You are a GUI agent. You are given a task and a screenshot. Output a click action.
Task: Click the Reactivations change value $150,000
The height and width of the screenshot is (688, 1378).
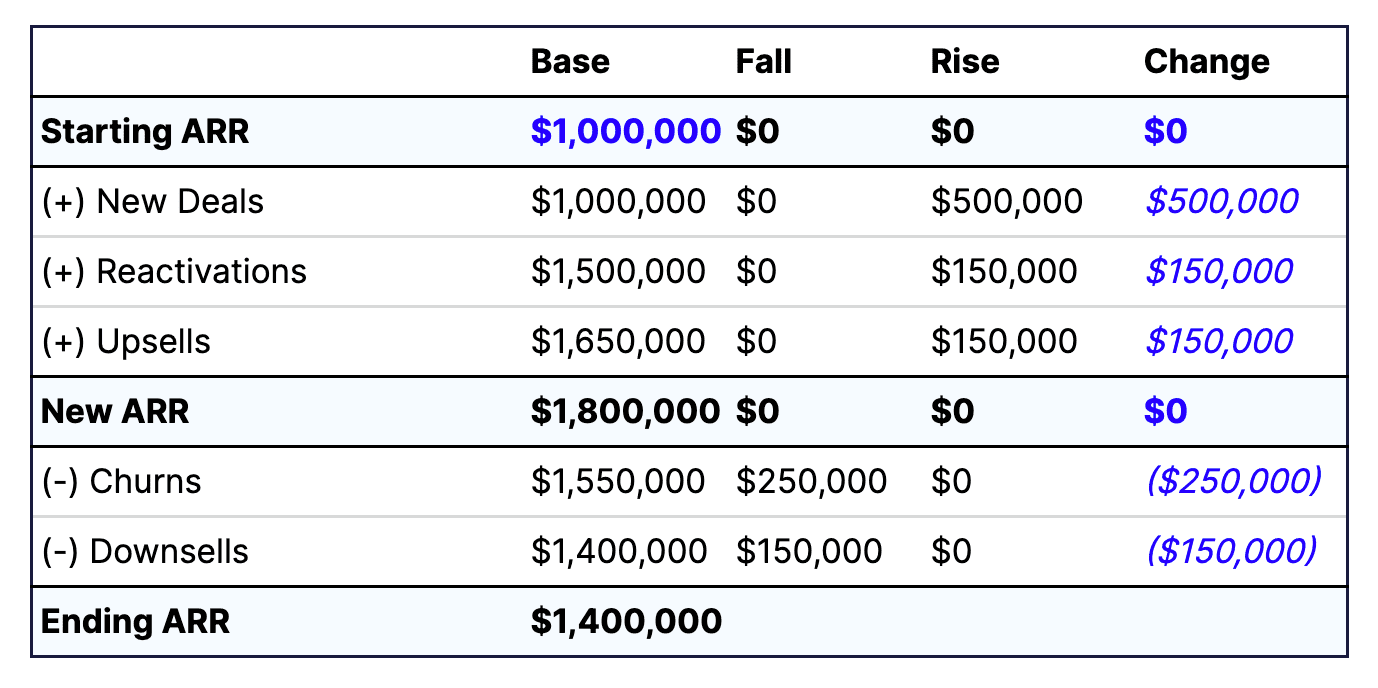[x=1219, y=272]
